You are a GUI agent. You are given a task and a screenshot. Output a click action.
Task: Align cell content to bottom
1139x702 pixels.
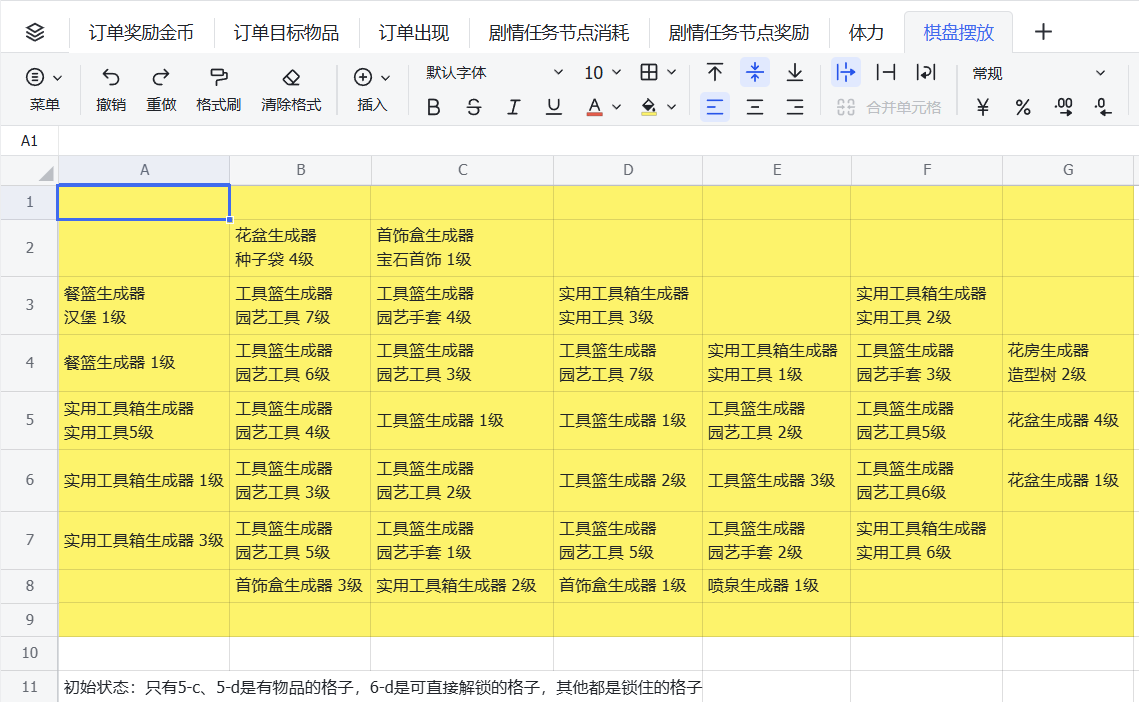[795, 72]
